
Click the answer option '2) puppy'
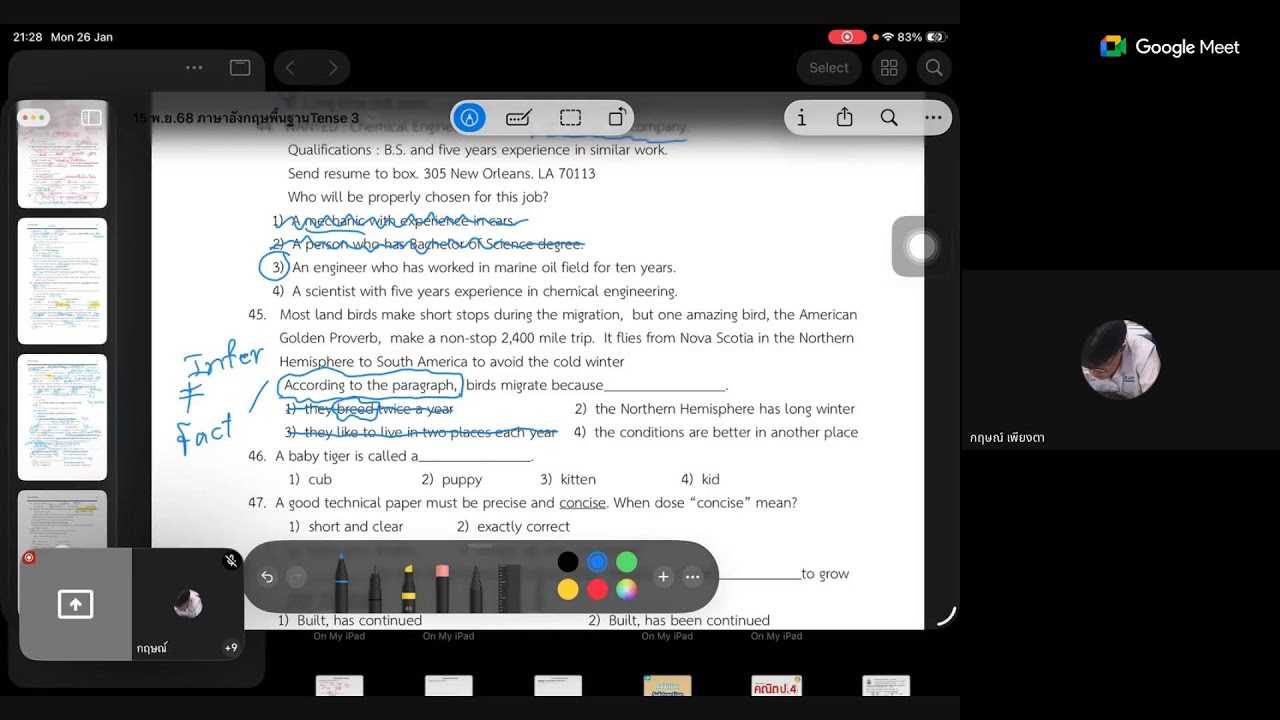tap(452, 480)
